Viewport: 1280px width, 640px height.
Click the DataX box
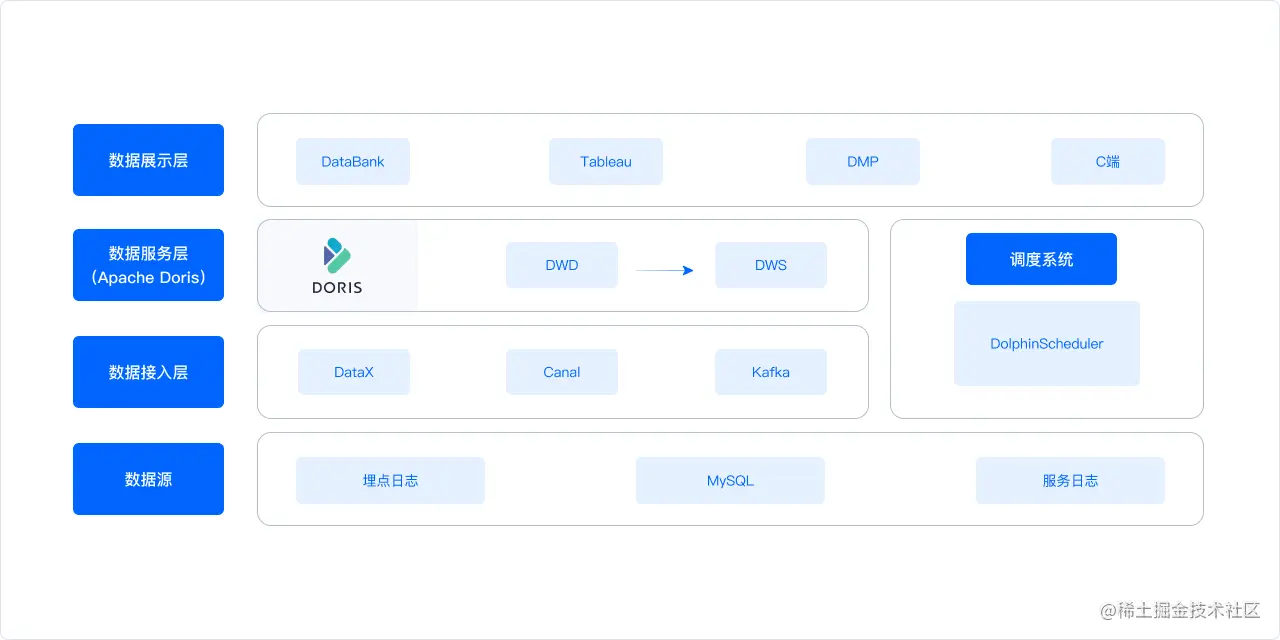[x=354, y=372]
